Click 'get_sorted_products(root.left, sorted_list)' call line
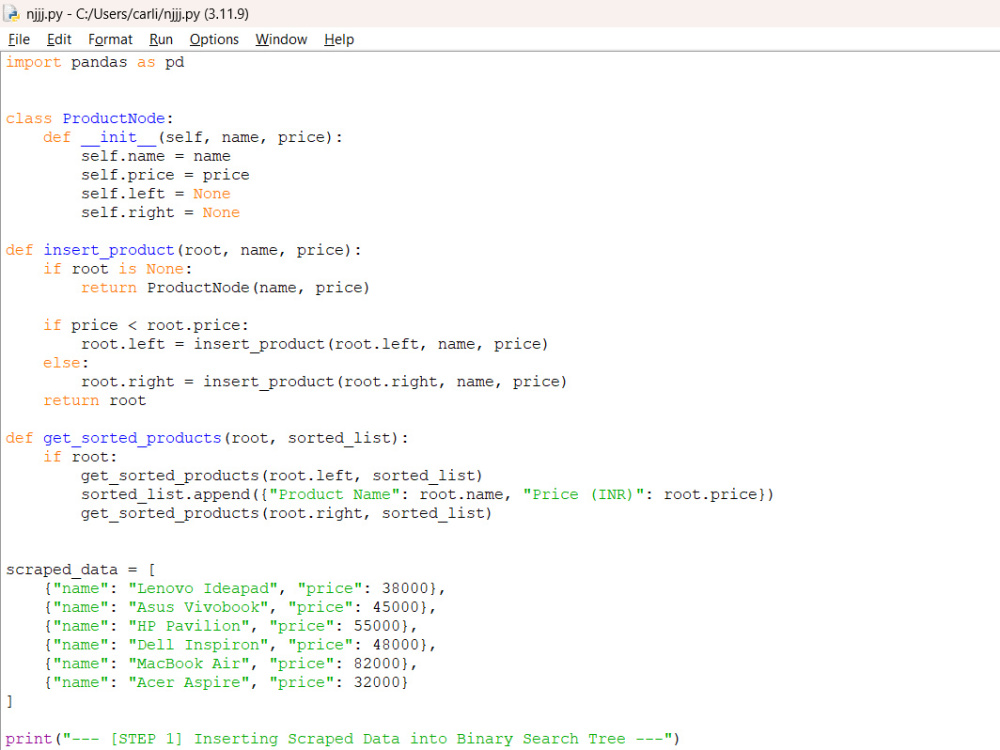 point(282,476)
